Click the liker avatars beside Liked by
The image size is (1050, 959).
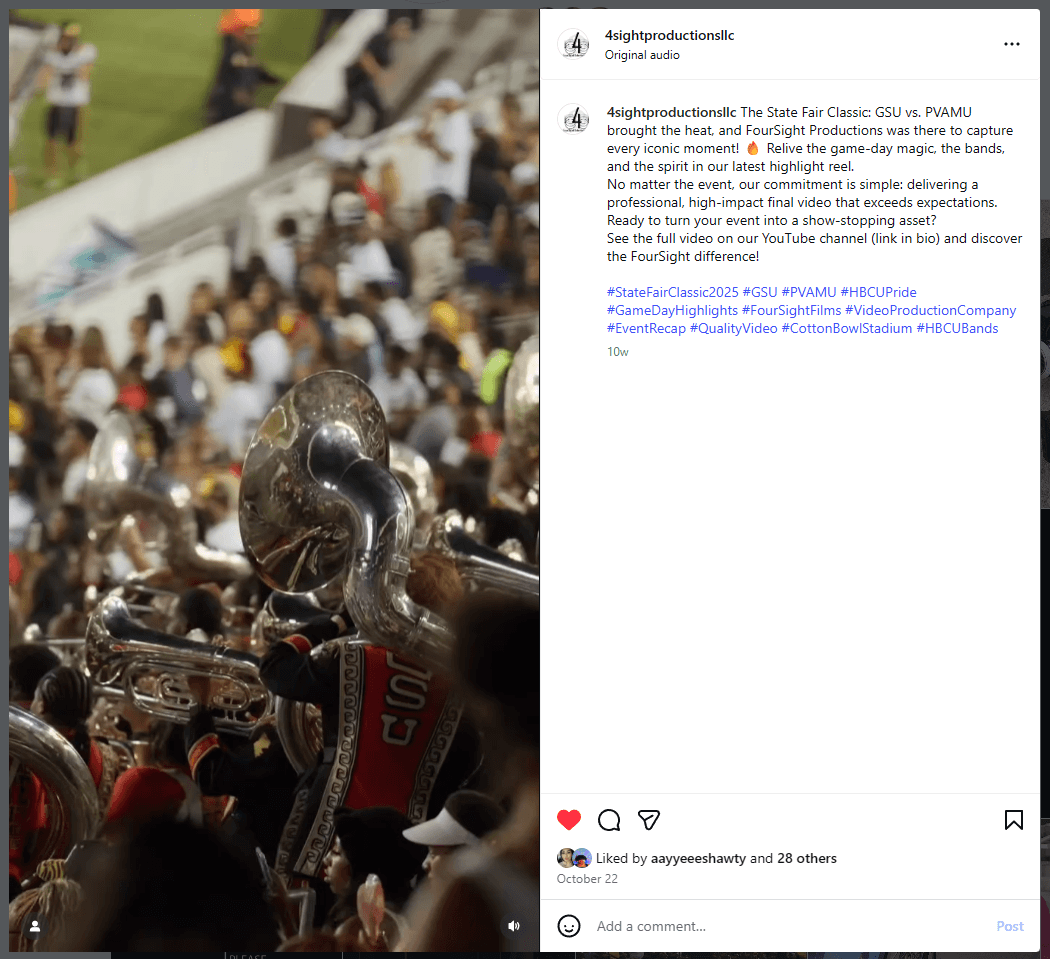coord(574,858)
